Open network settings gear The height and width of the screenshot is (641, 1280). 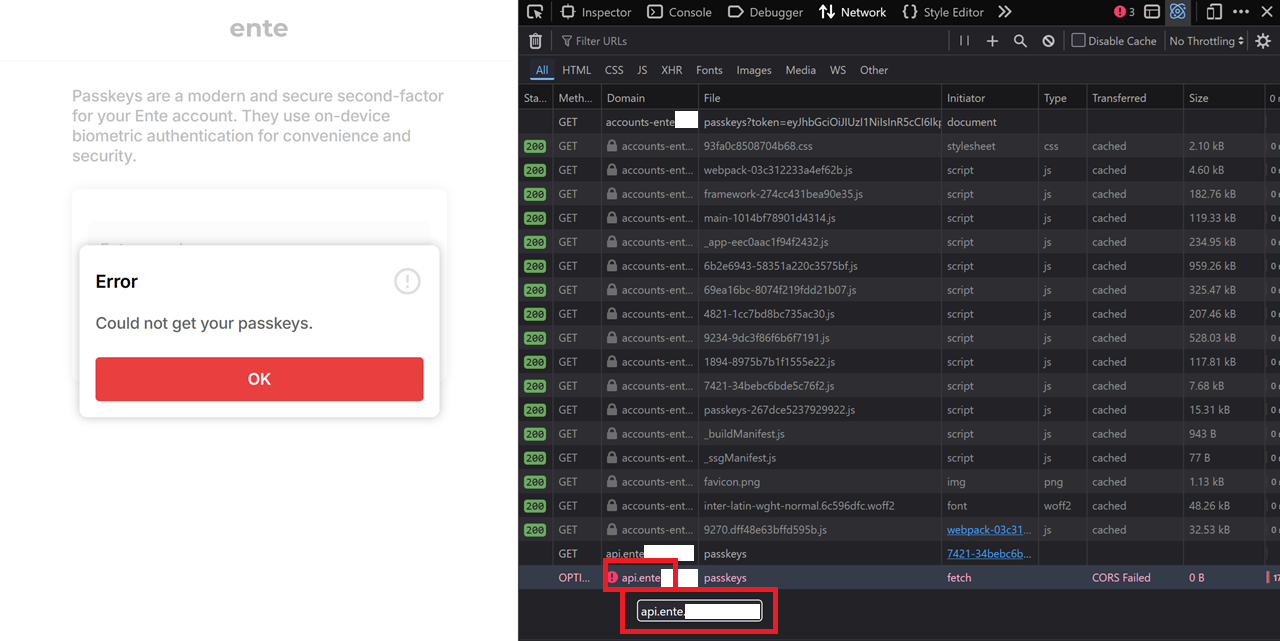click(x=1263, y=41)
